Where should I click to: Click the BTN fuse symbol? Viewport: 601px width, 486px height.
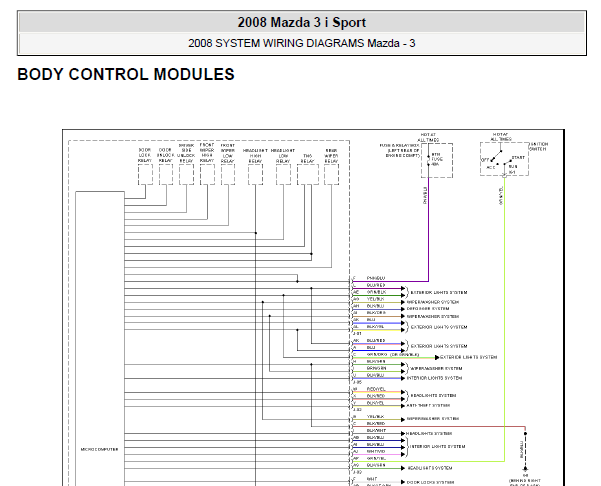[x=429, y=160]
